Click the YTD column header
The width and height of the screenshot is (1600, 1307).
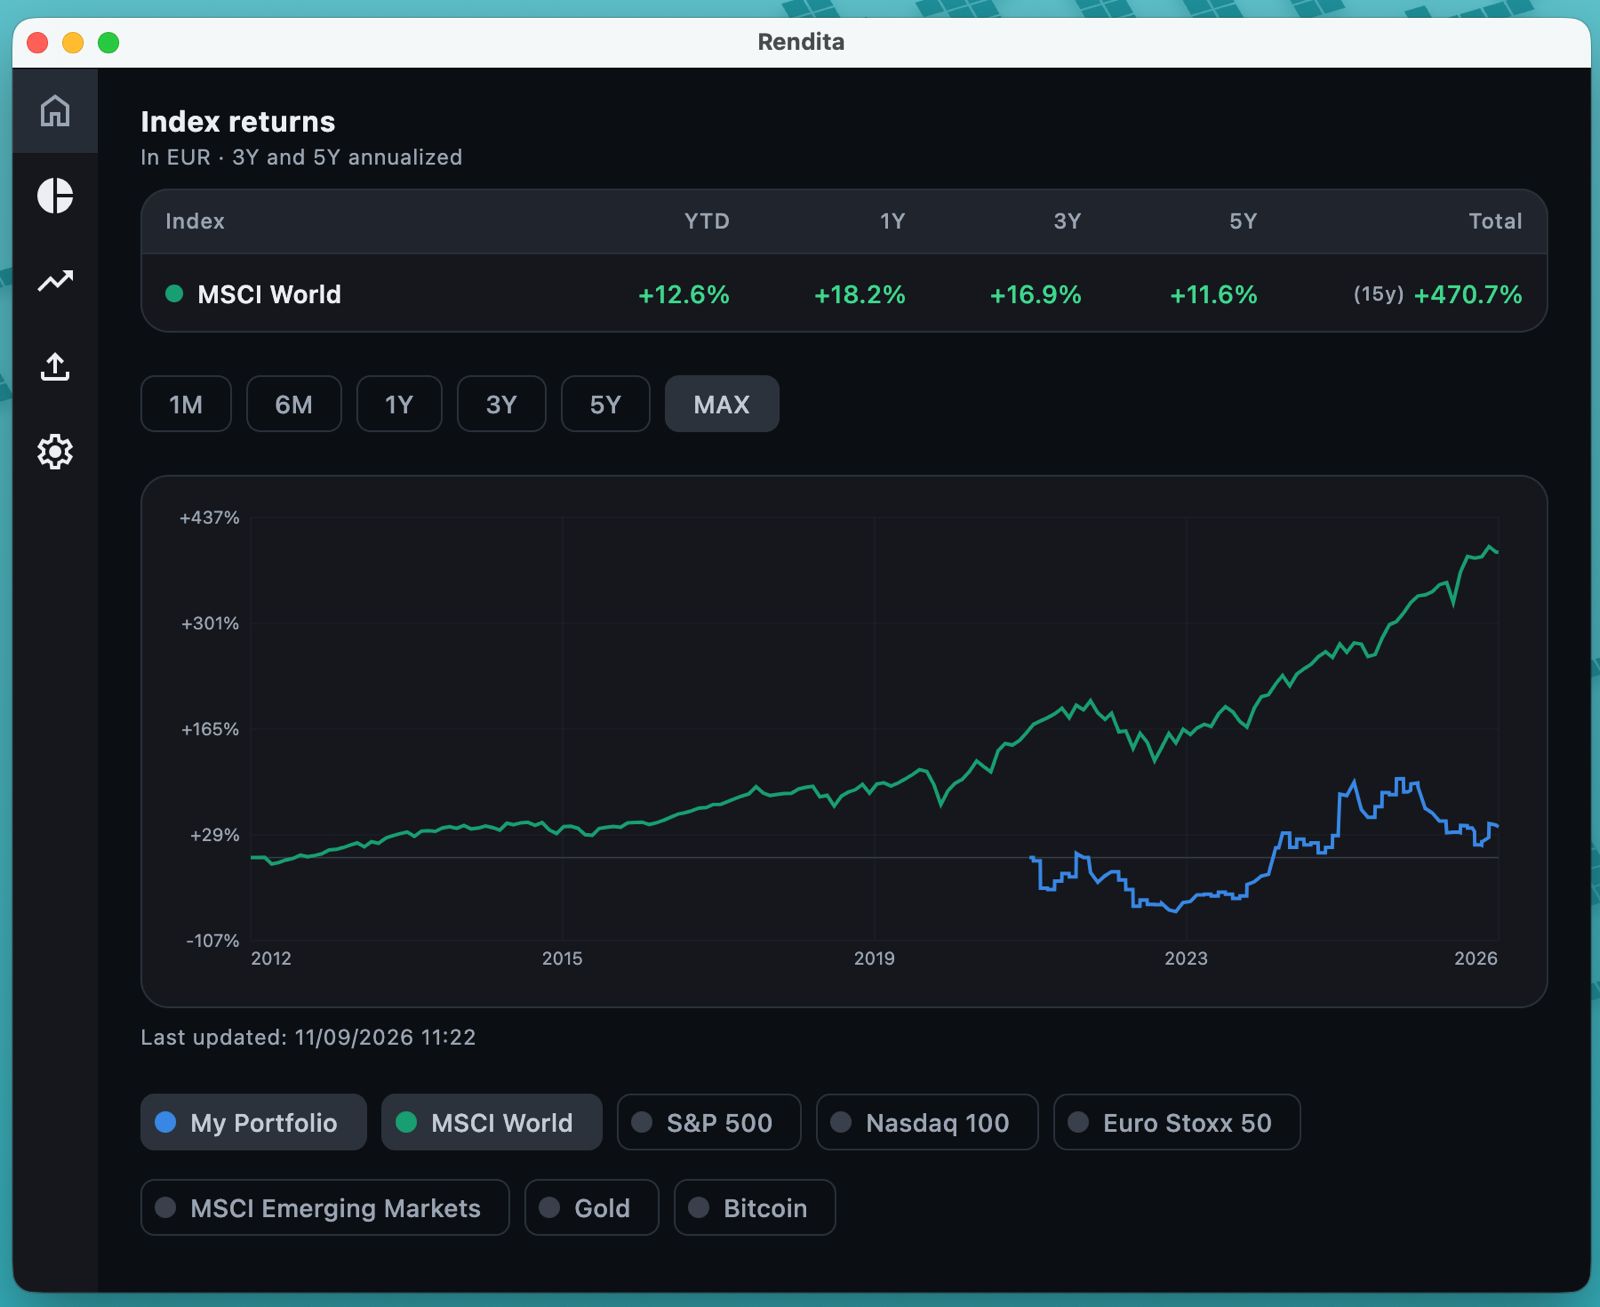[707, 221]
